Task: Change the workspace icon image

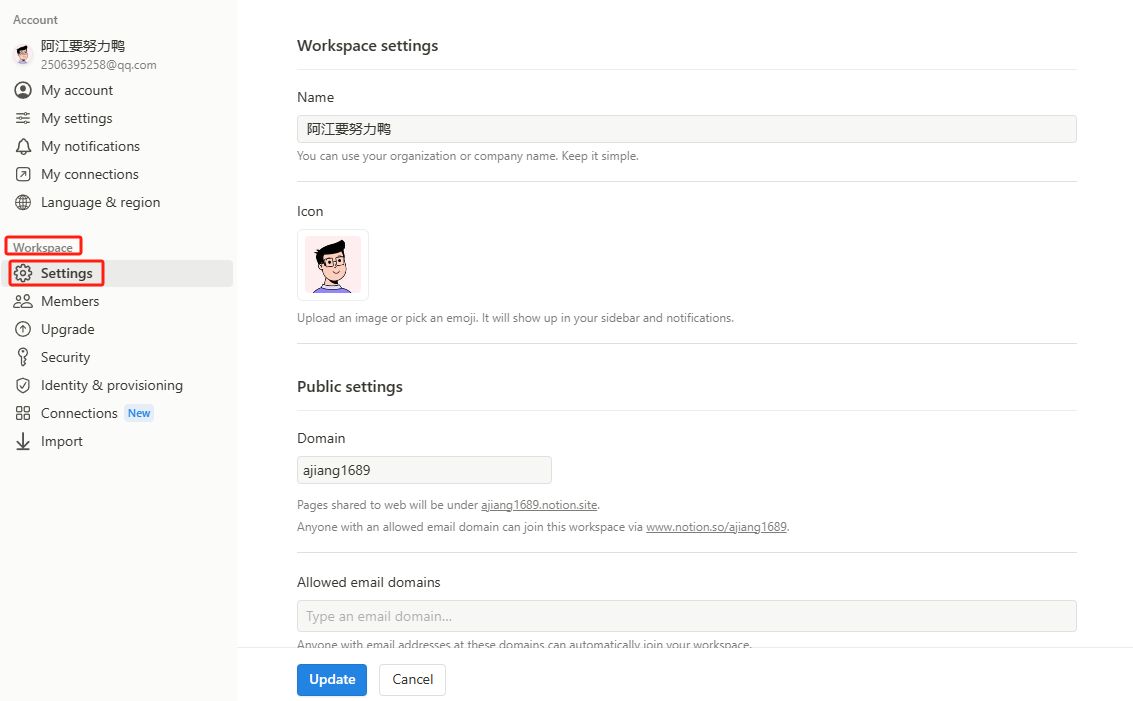Action: pyautogui.click(x=333, y=265)
